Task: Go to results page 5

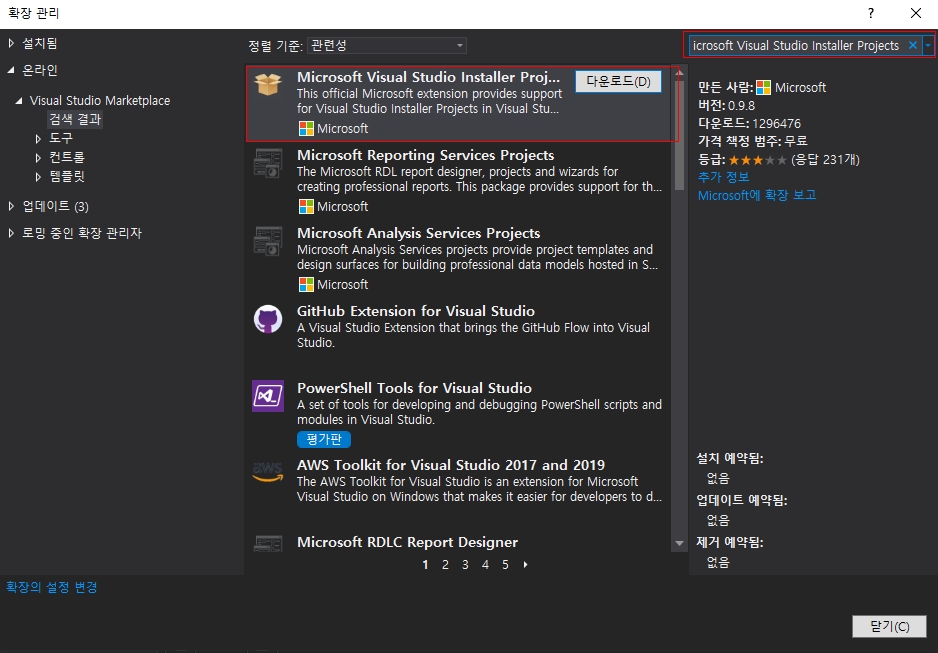Action: point(505,564)
